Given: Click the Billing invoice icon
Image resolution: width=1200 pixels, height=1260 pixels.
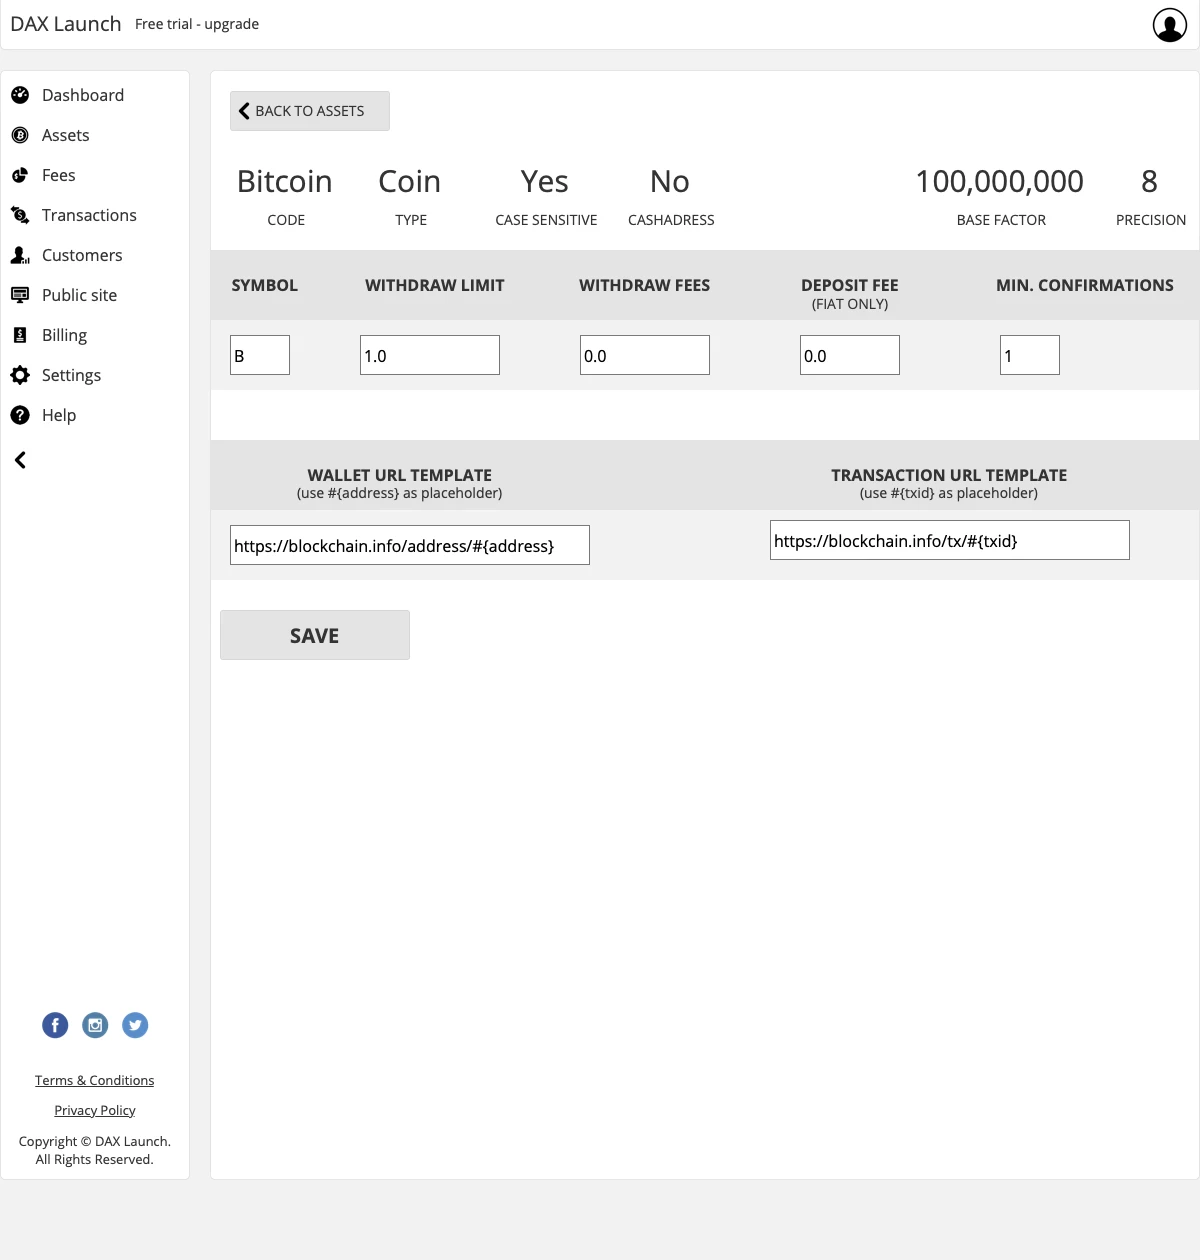Looking at the screenshot, I should pos(20,335).
